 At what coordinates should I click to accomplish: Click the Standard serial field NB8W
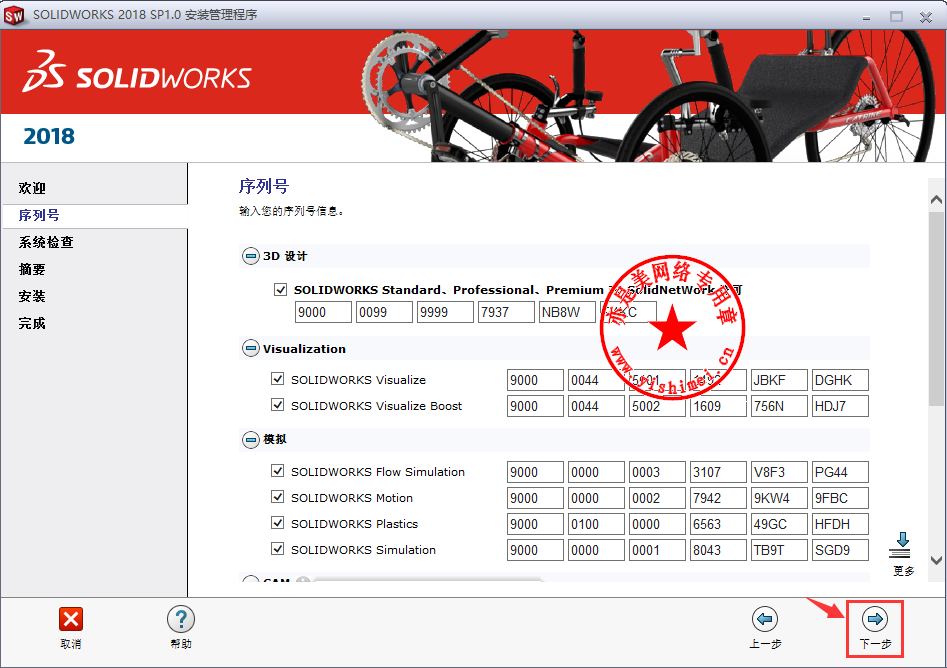point(567,312)
